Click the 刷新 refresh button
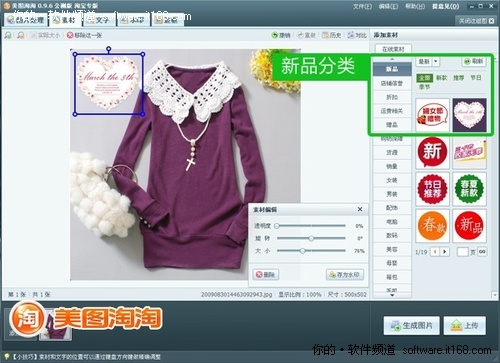 point(474,61)
